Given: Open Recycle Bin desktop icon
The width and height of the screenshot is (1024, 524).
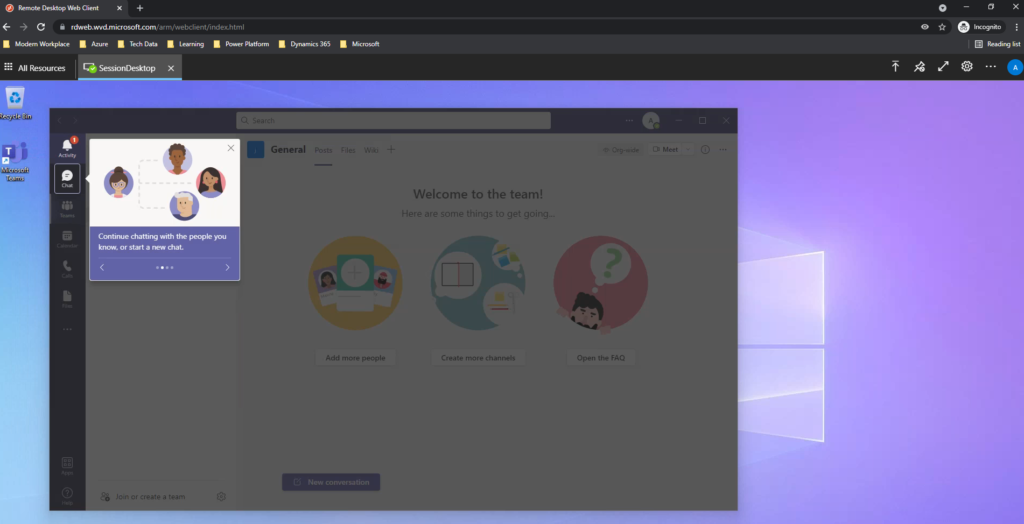Looking at the screenshot, I should 15,103.
